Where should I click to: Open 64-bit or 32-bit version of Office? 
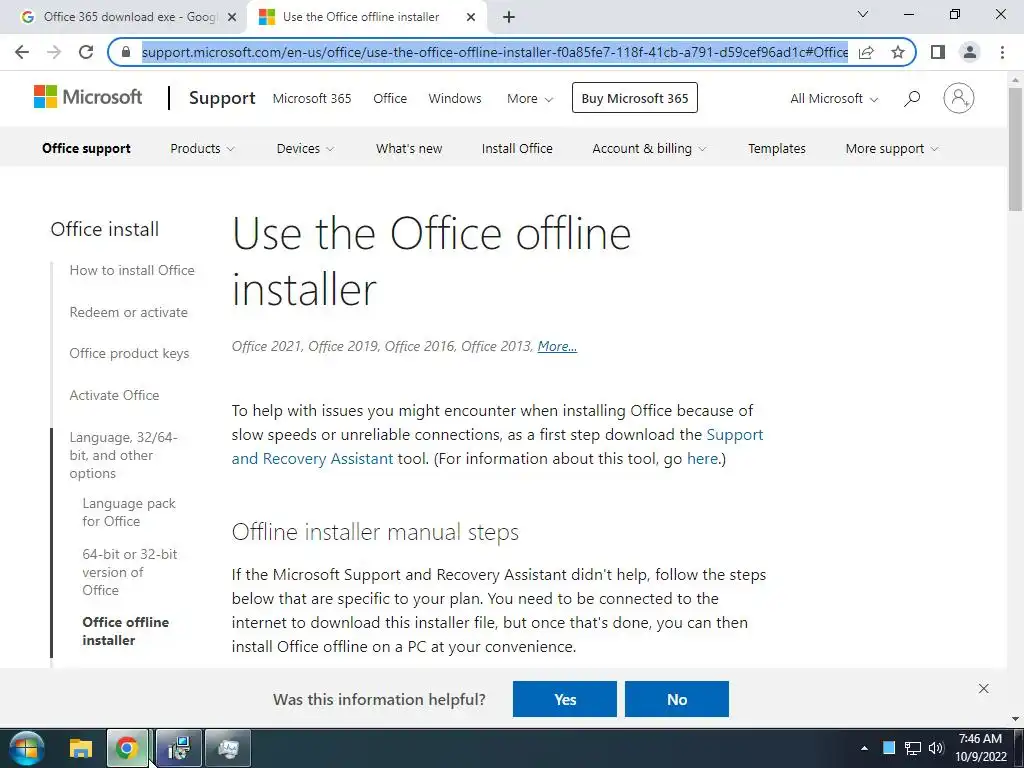point(129,572)
